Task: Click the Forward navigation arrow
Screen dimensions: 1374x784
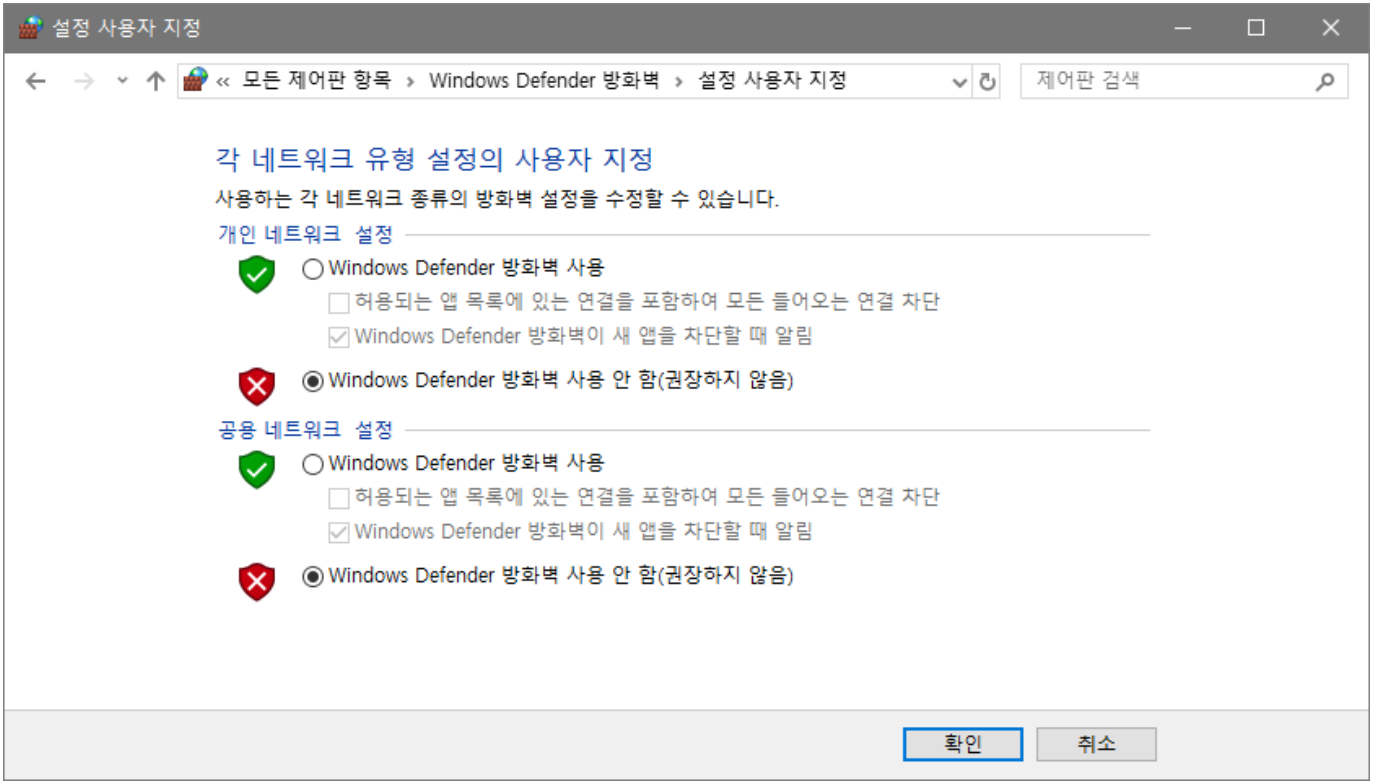Action: 84,82
